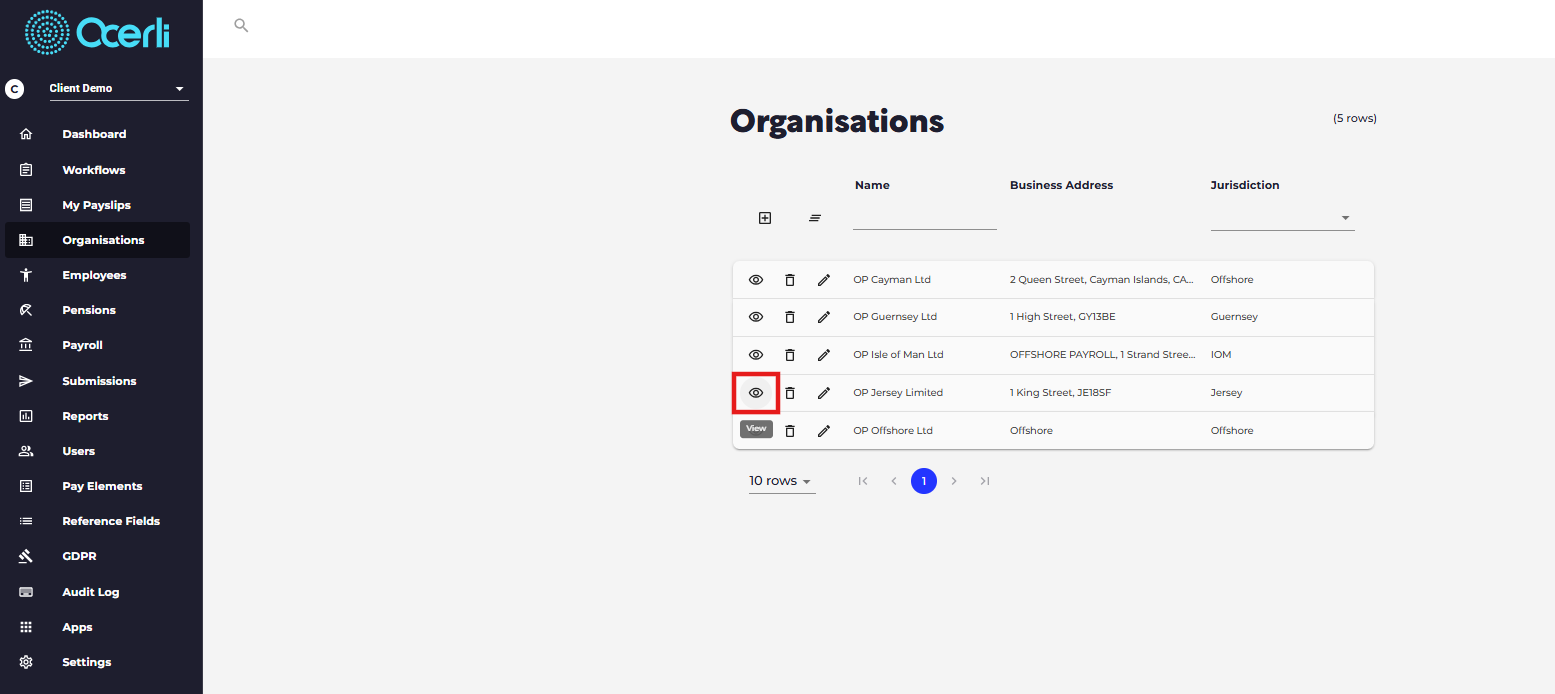Delete OP Jersey Limited with trash icon

coord(790,393)
